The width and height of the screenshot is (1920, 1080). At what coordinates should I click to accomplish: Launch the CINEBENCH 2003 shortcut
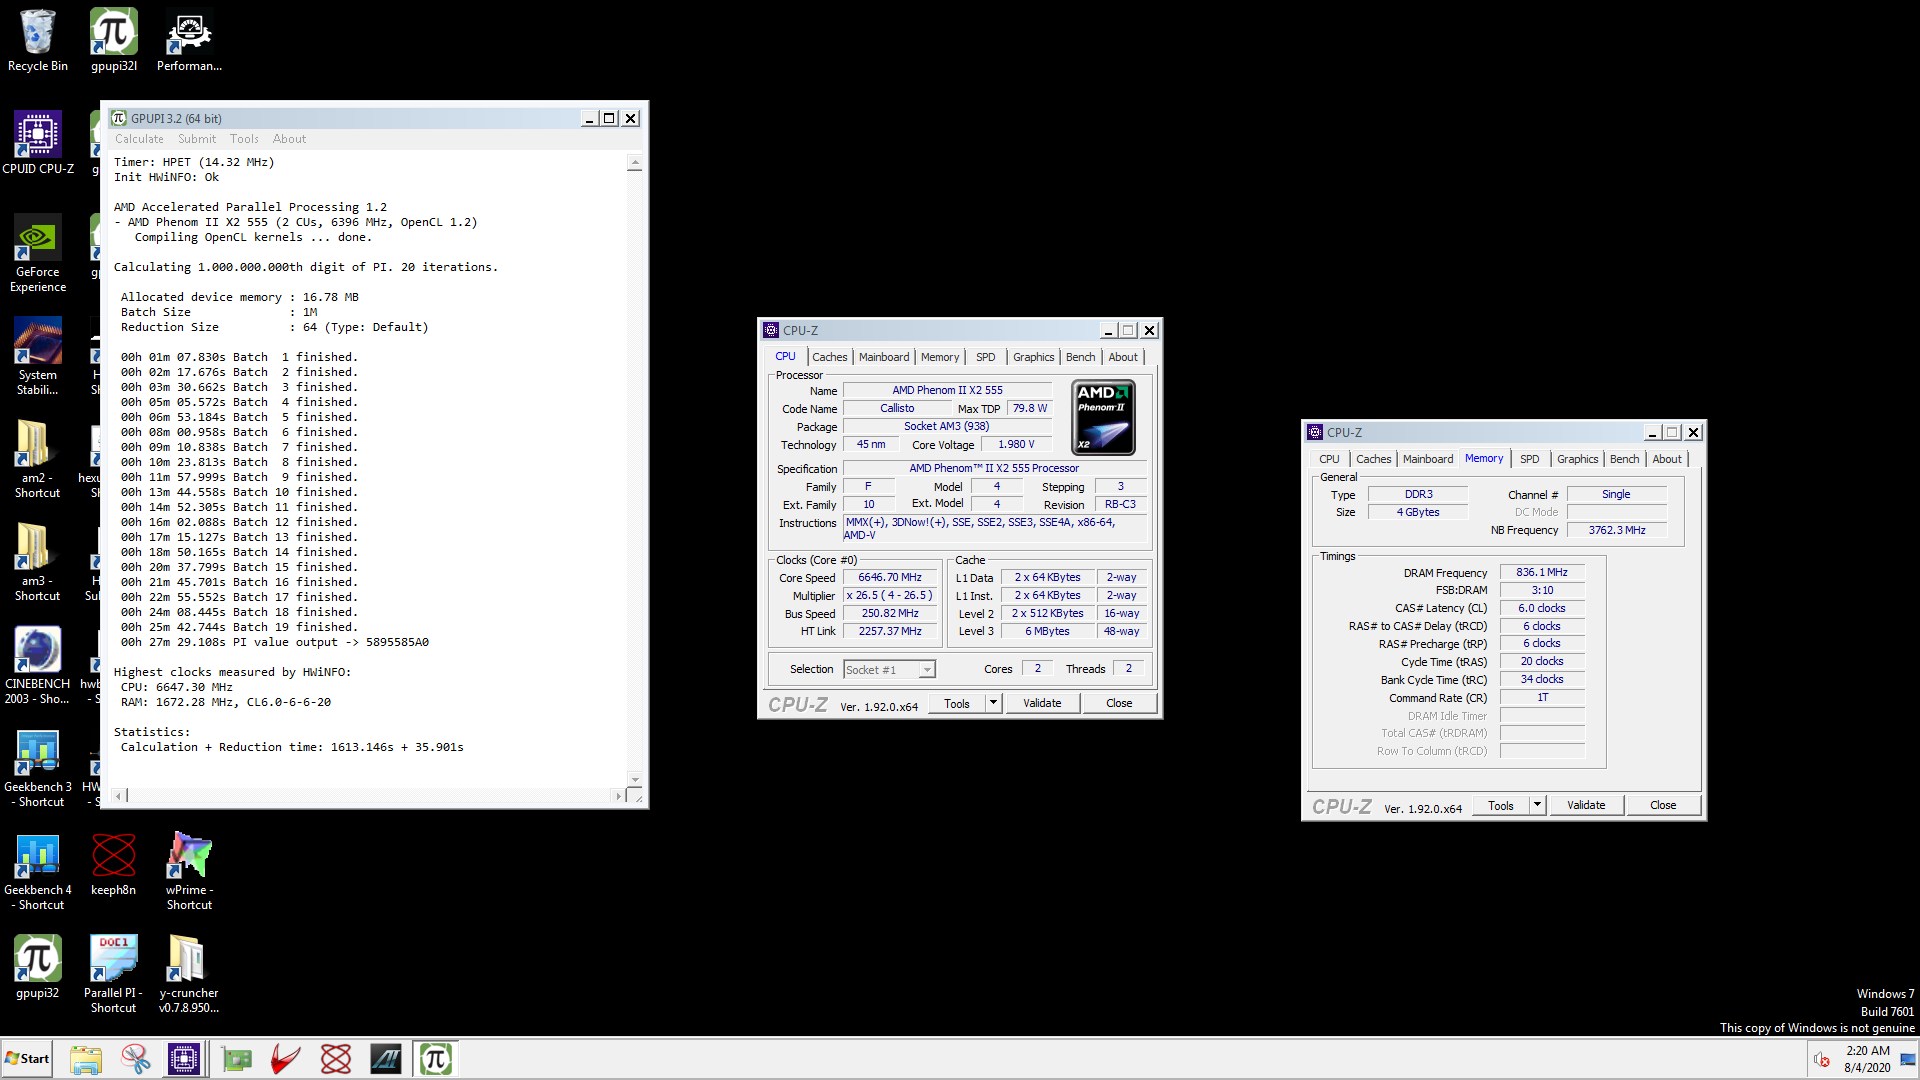pyautogui.click(x=38, y=665)
